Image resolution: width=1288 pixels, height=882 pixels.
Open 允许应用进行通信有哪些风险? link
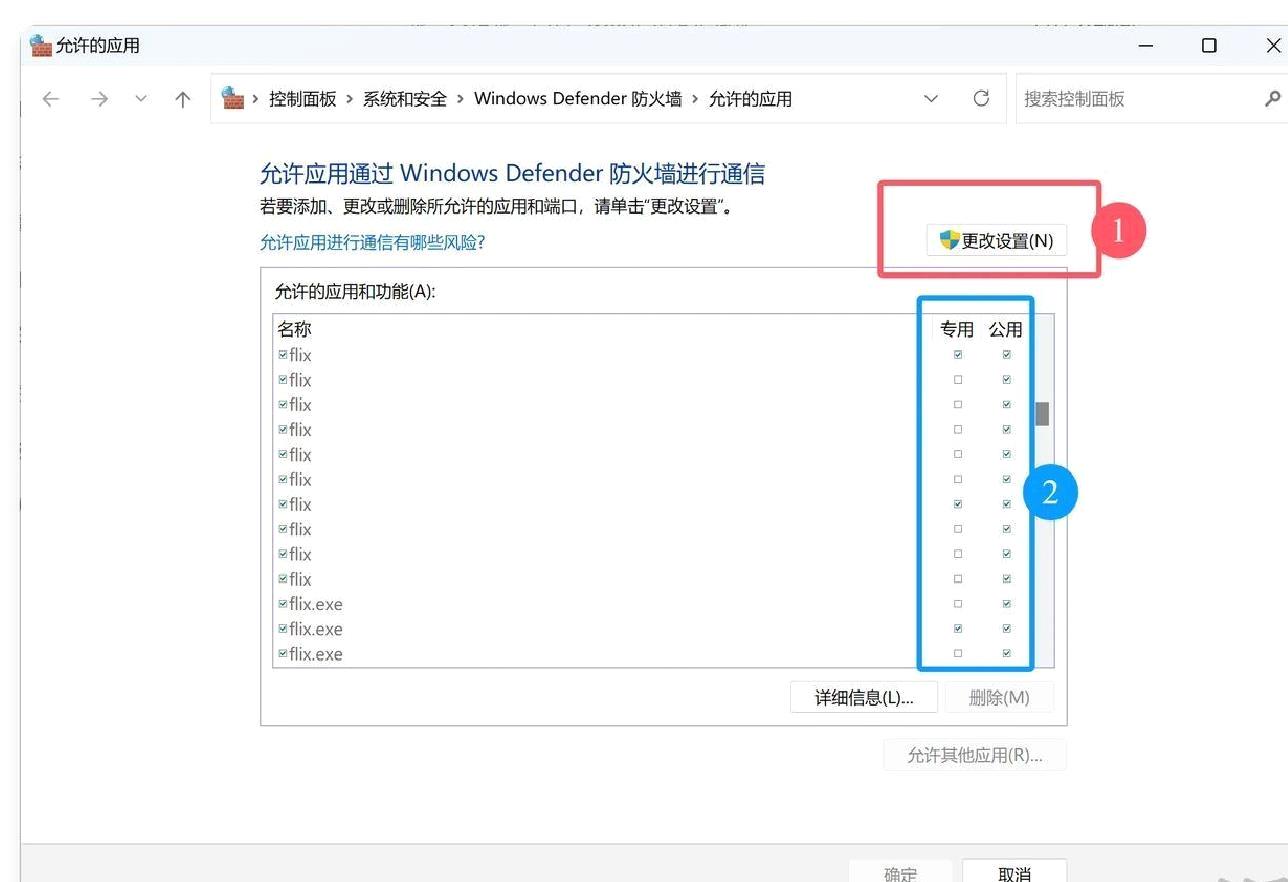[372, 242]
